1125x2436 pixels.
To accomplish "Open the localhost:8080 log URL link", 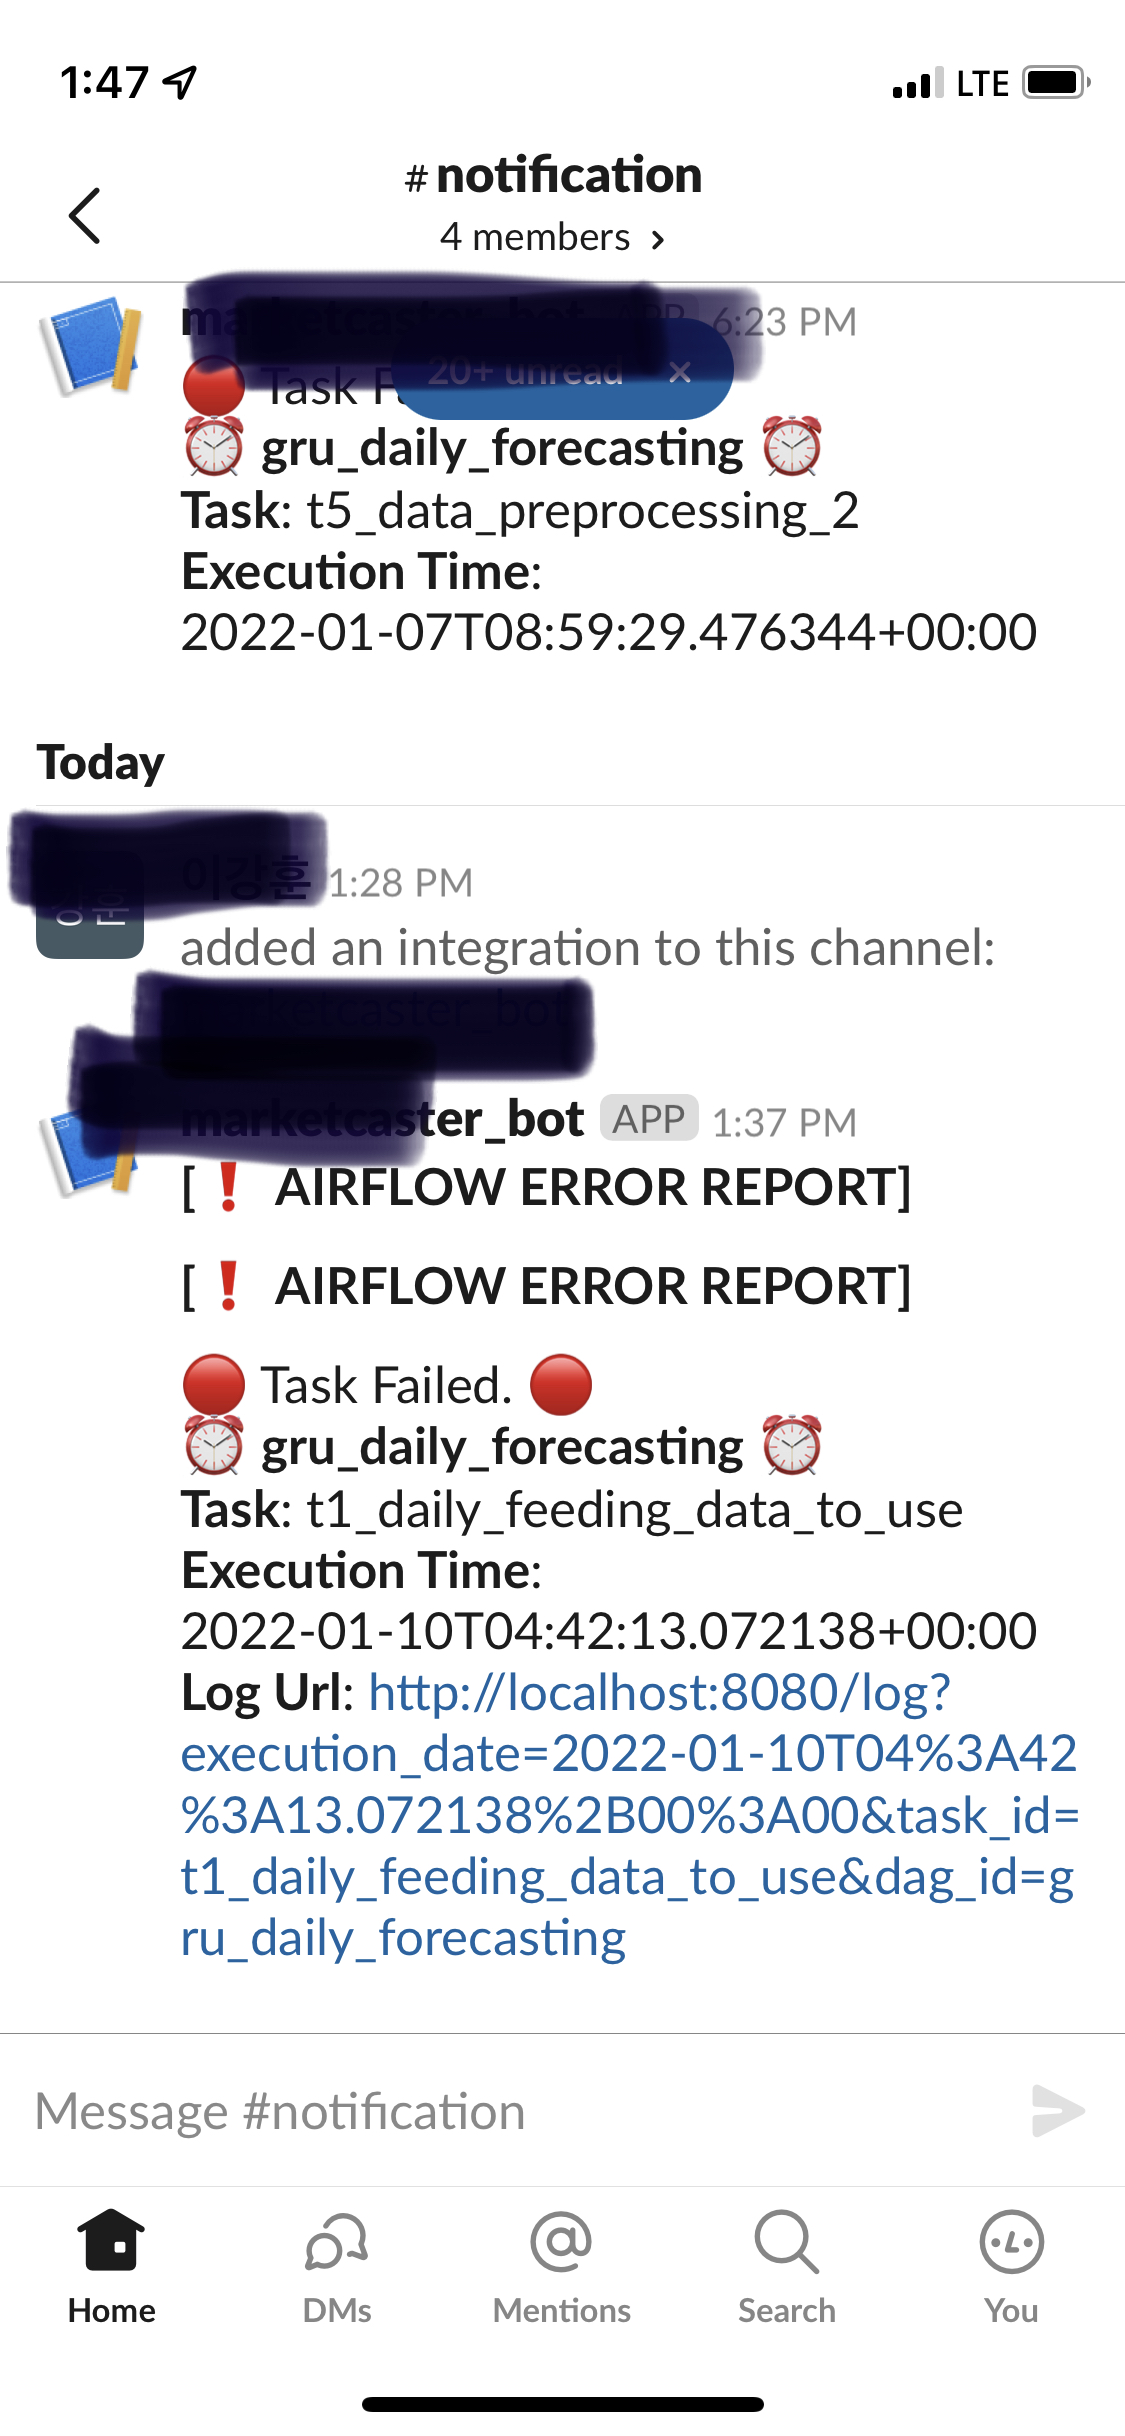I will point(629,1815).
